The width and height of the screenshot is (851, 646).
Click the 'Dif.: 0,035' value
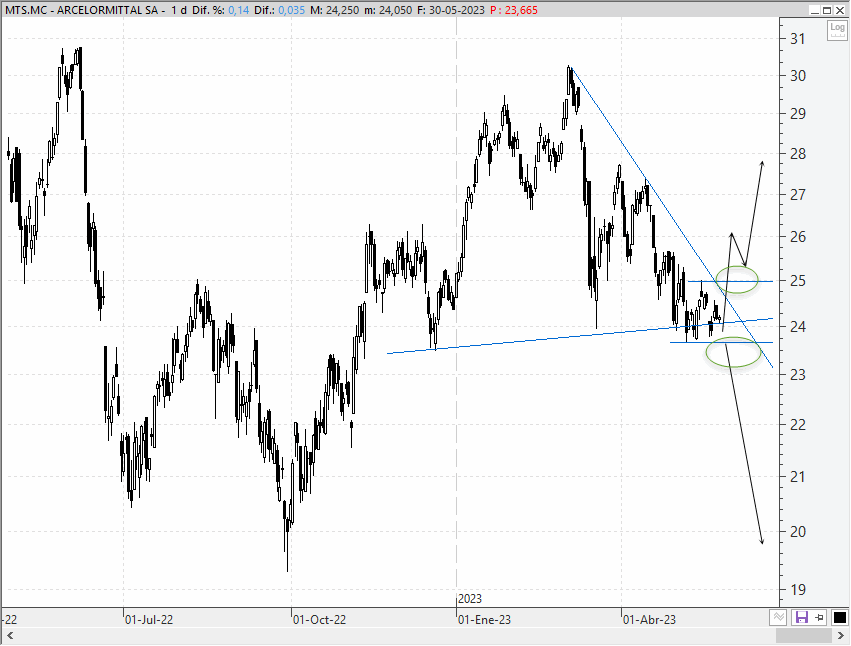280,10
